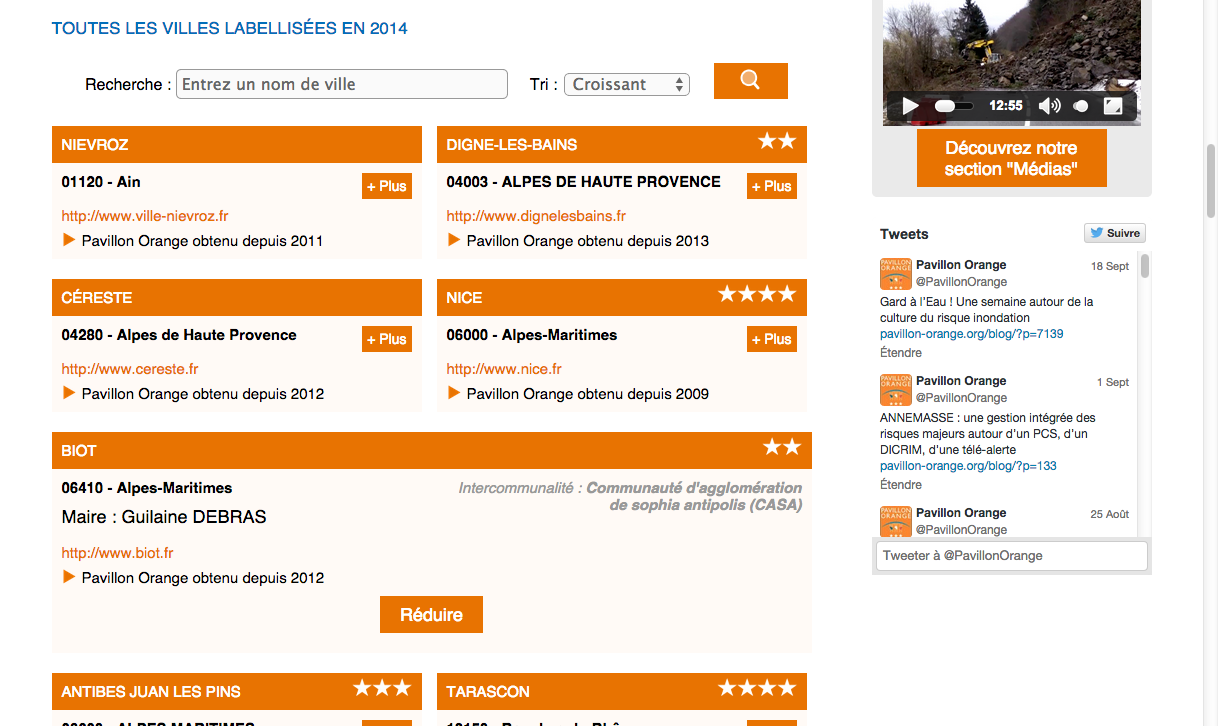
Task: Open the biot.fr website link
Action: coord(117,553)
